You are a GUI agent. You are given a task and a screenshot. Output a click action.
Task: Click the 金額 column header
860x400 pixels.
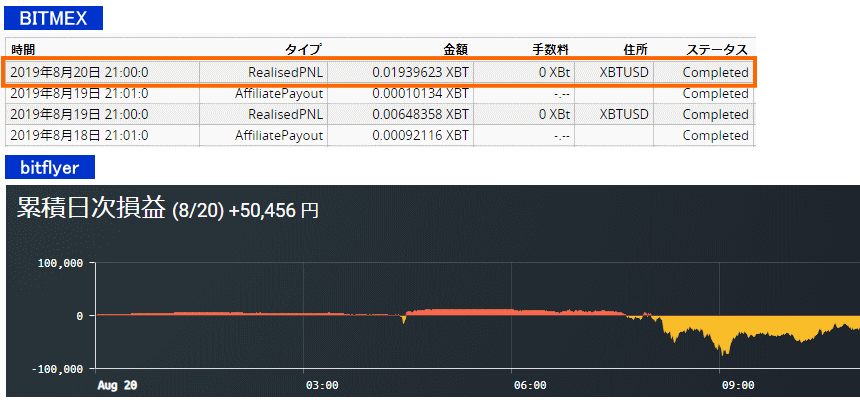[455, 49]
